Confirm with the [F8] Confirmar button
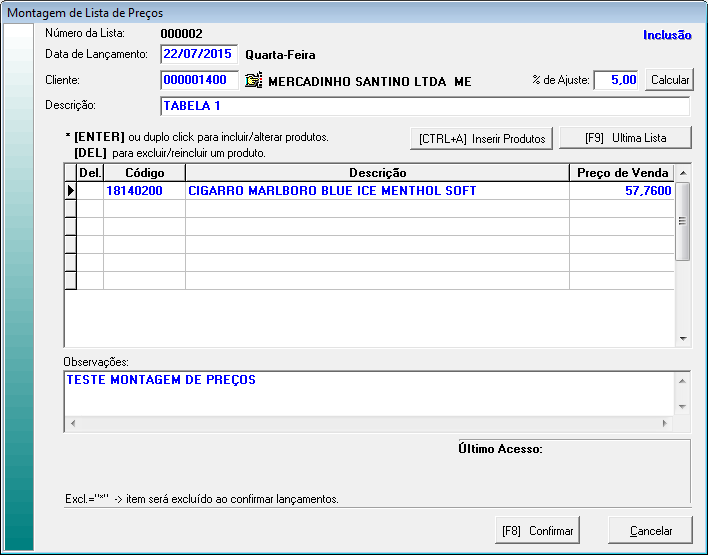The height and width of the screenshot is (555, 708). coord(537,530)
